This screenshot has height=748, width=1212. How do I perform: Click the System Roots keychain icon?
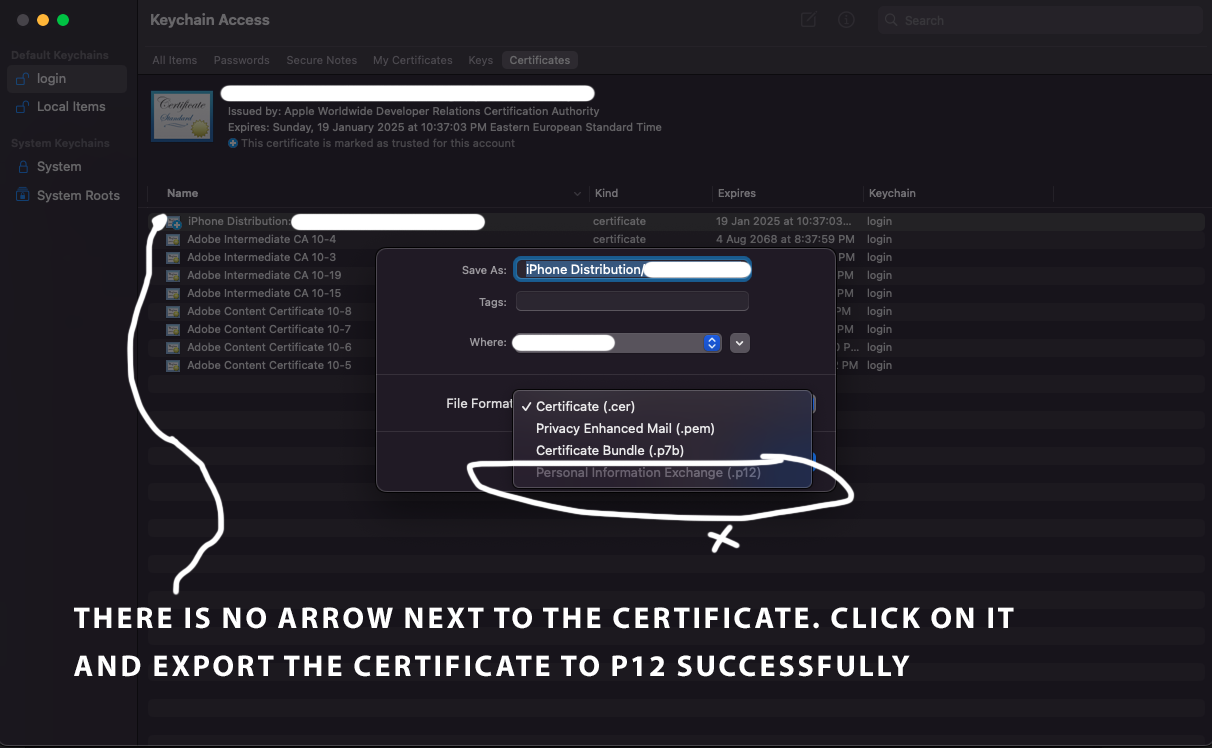point(23,196)
